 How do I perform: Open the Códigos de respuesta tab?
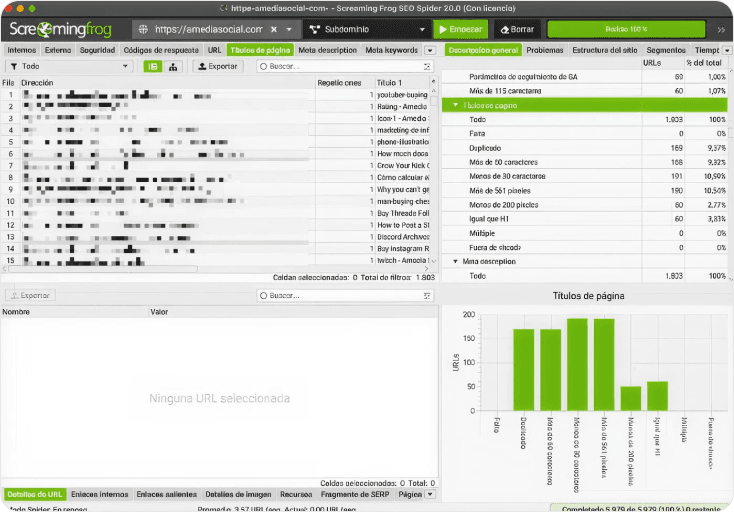tap(161, 50)
